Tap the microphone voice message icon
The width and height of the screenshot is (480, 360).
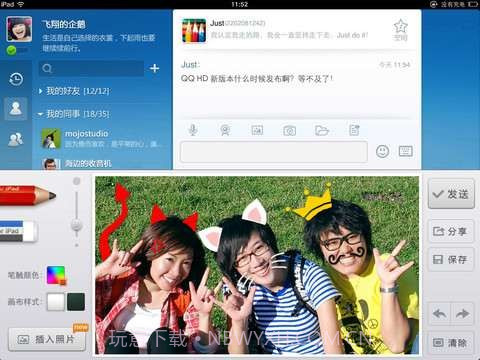193,130
